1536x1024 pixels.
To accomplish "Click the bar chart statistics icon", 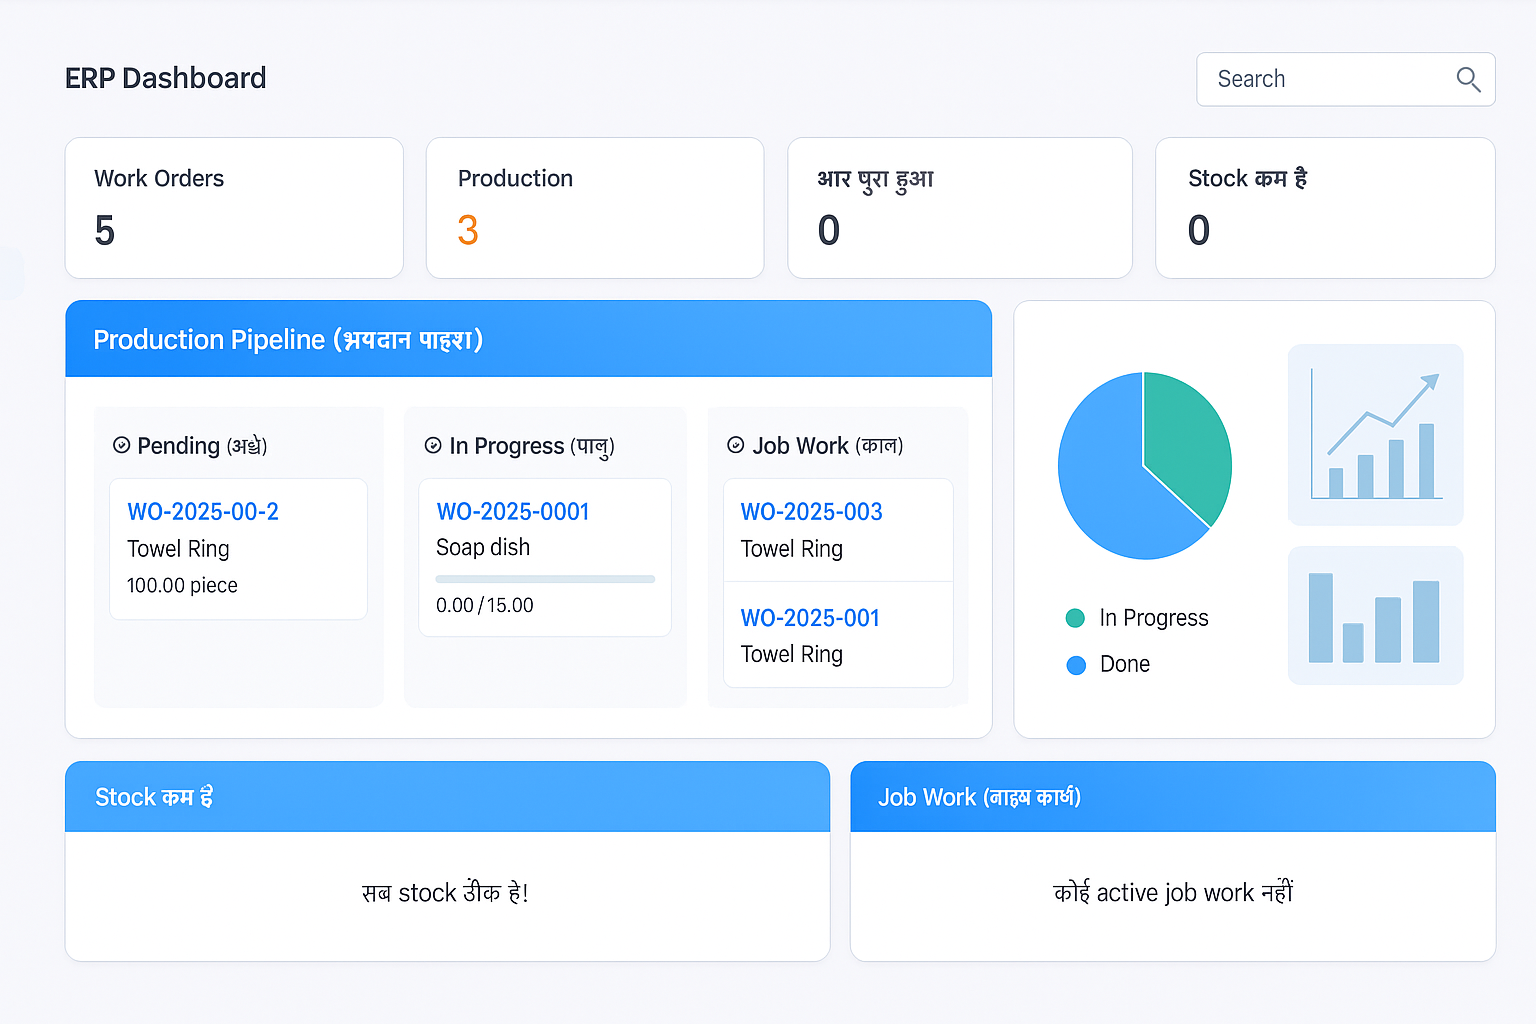I will (x=1375, y=616).
